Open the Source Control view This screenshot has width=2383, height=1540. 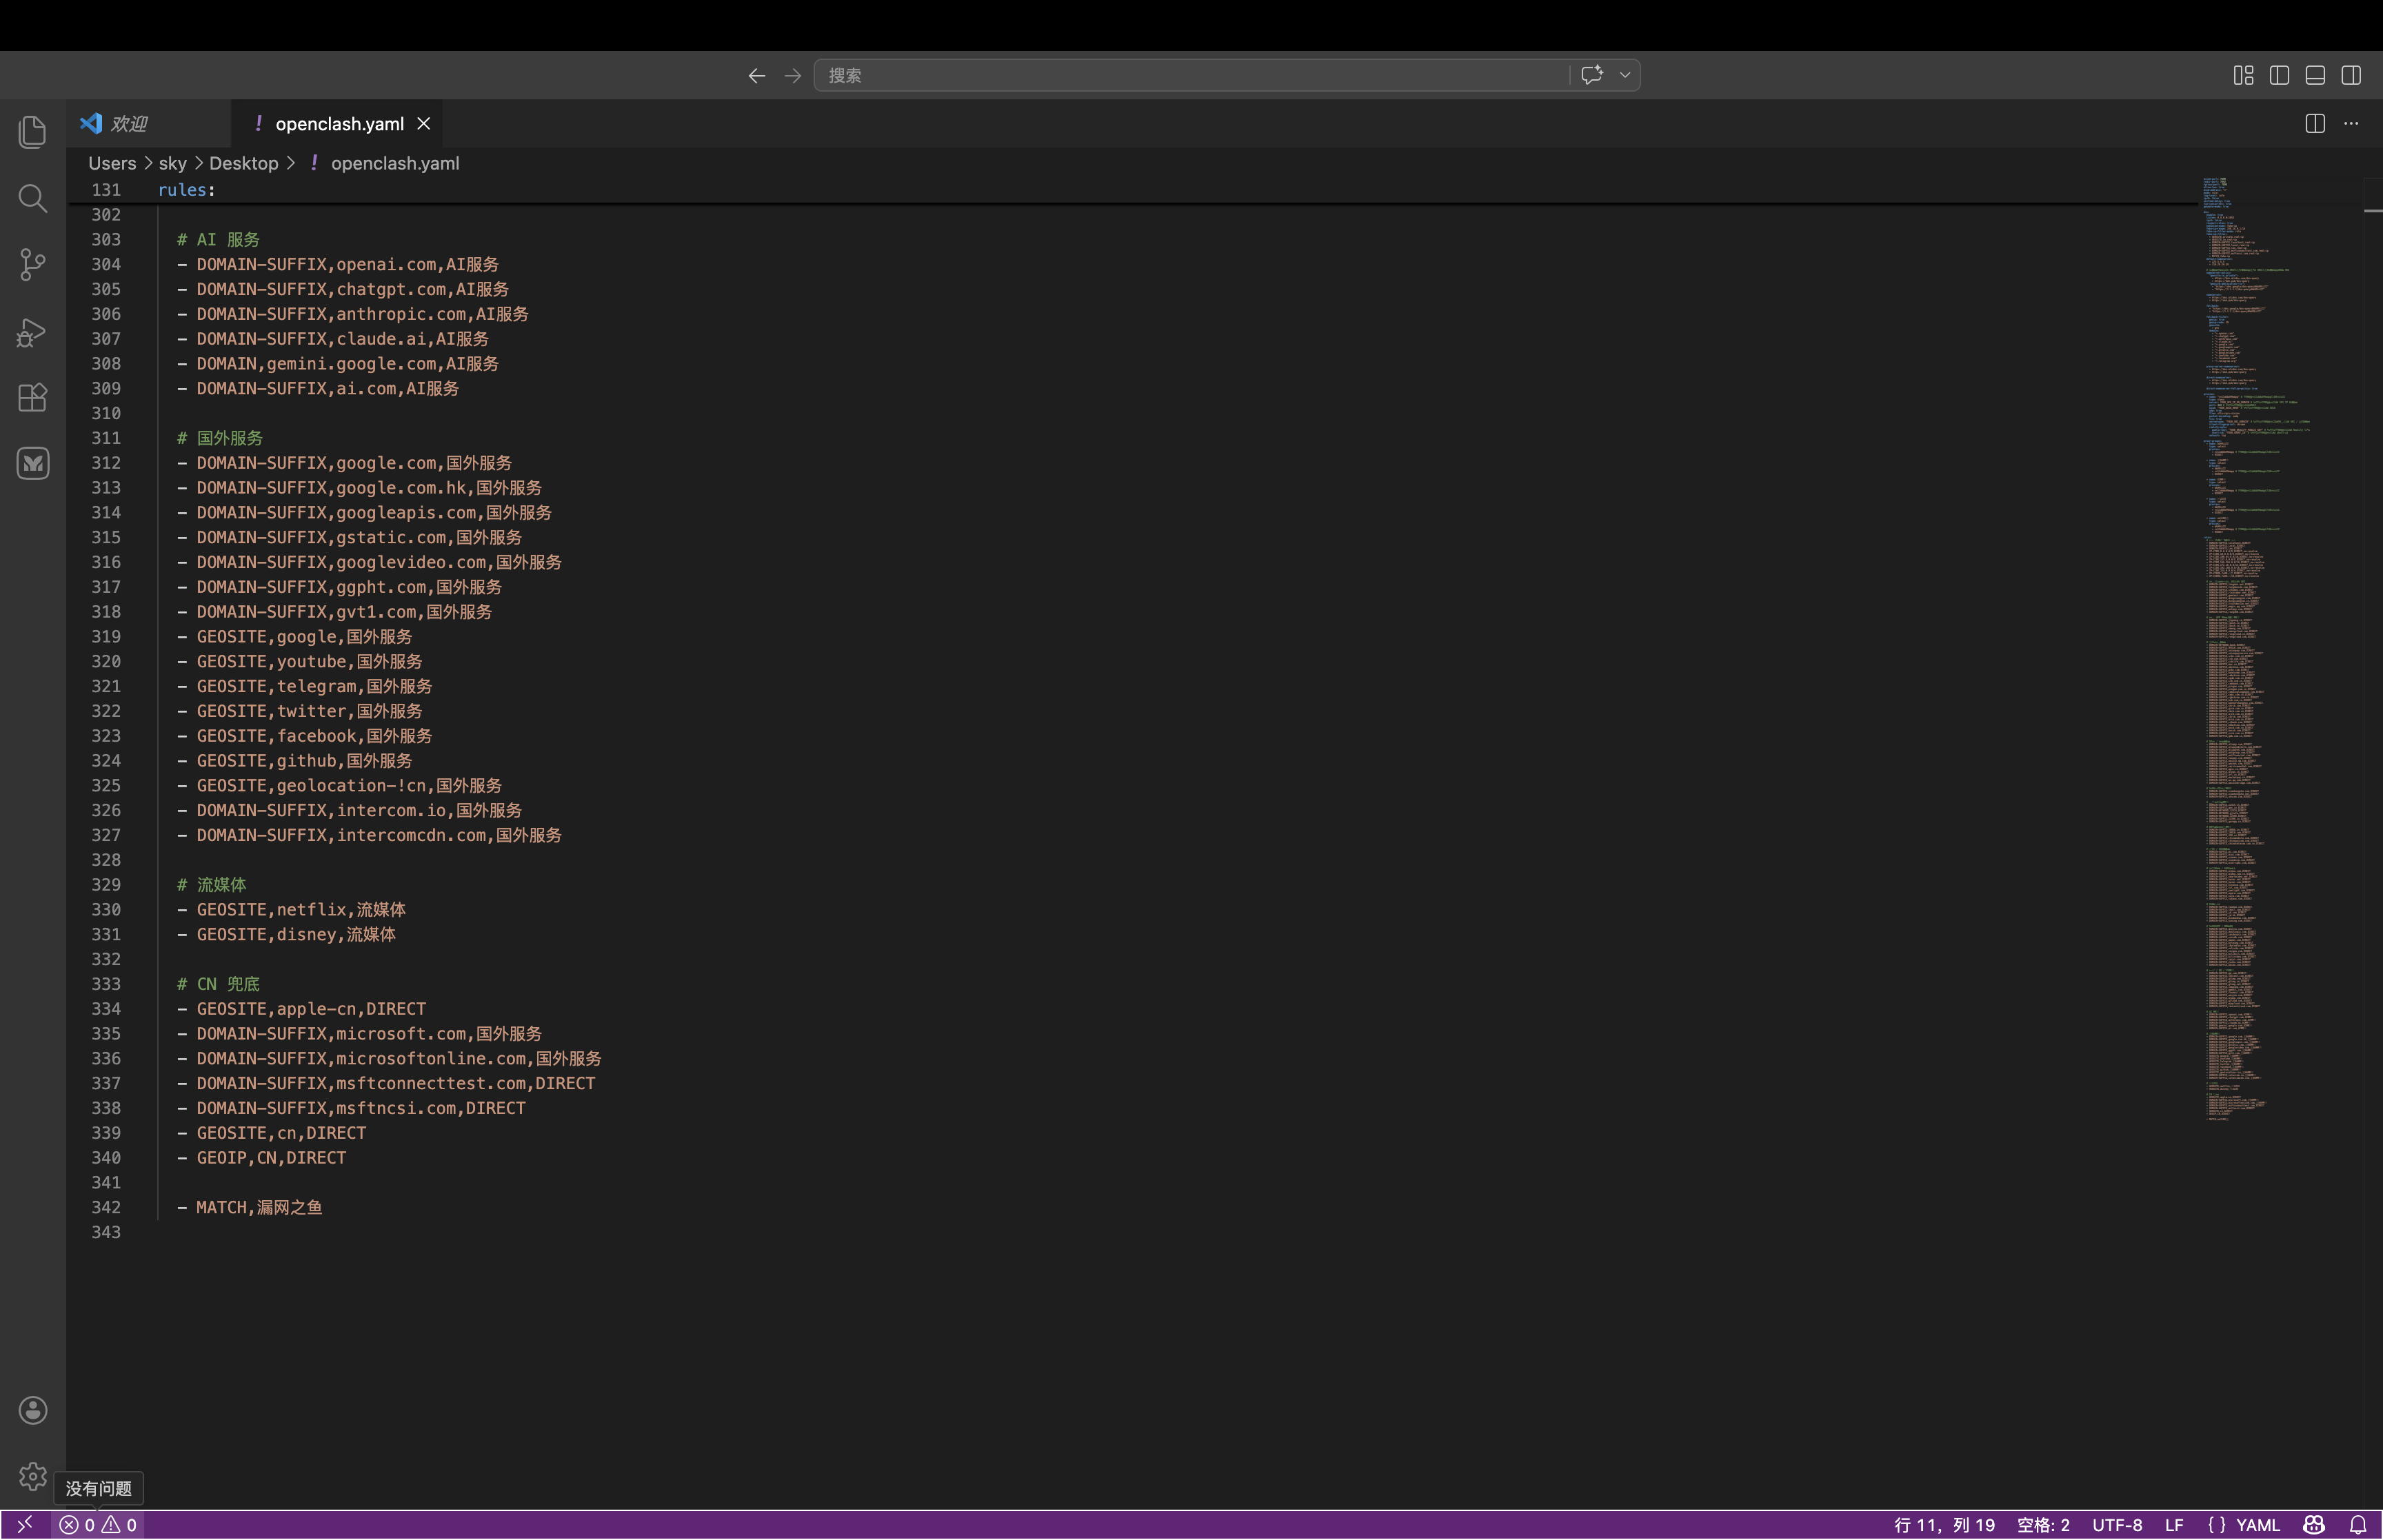[32, 265]
